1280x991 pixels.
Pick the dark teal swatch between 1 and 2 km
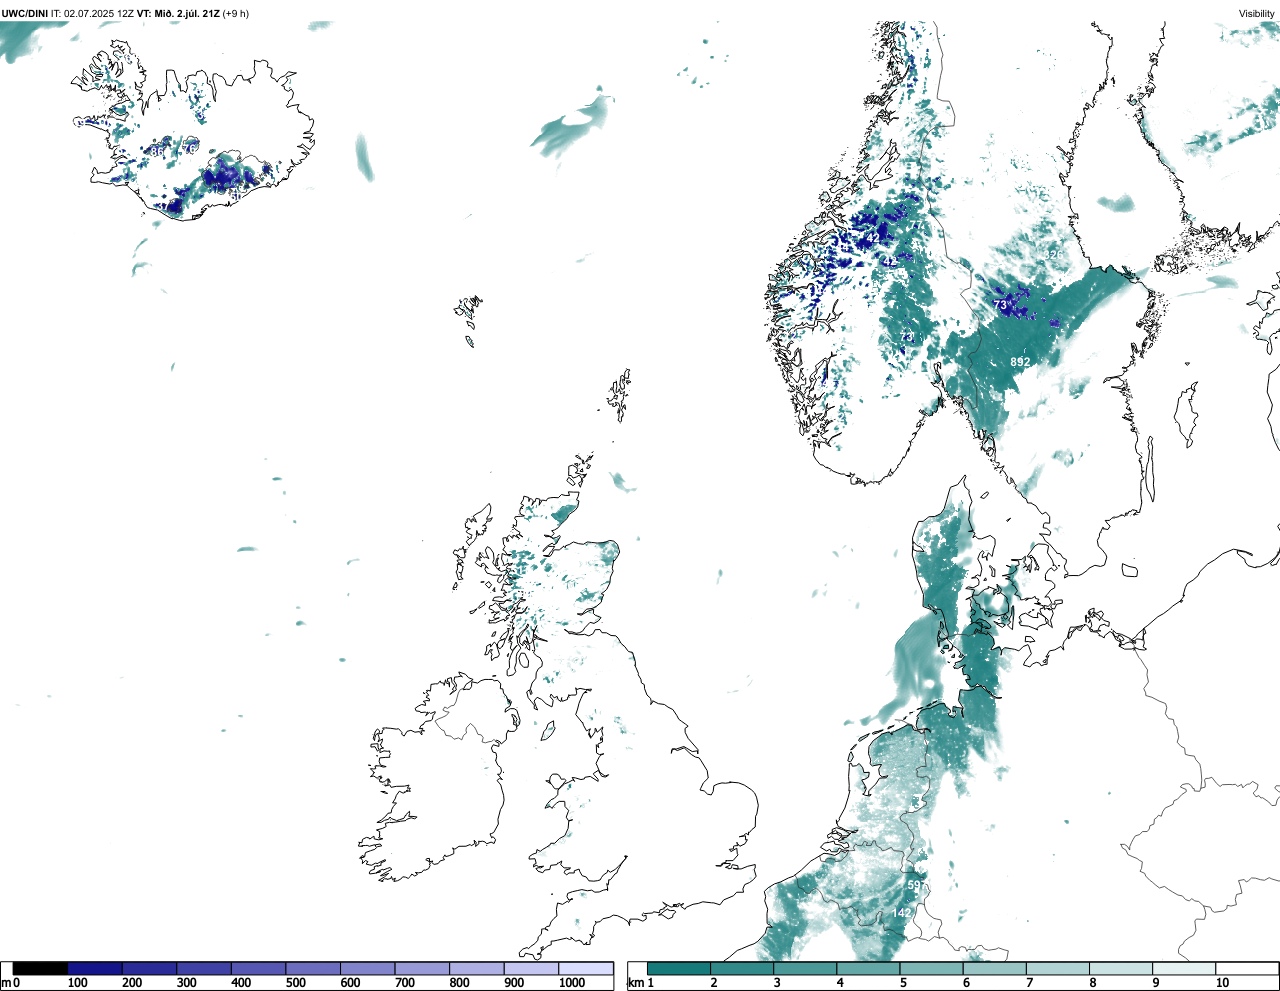[x=679, y=969]
